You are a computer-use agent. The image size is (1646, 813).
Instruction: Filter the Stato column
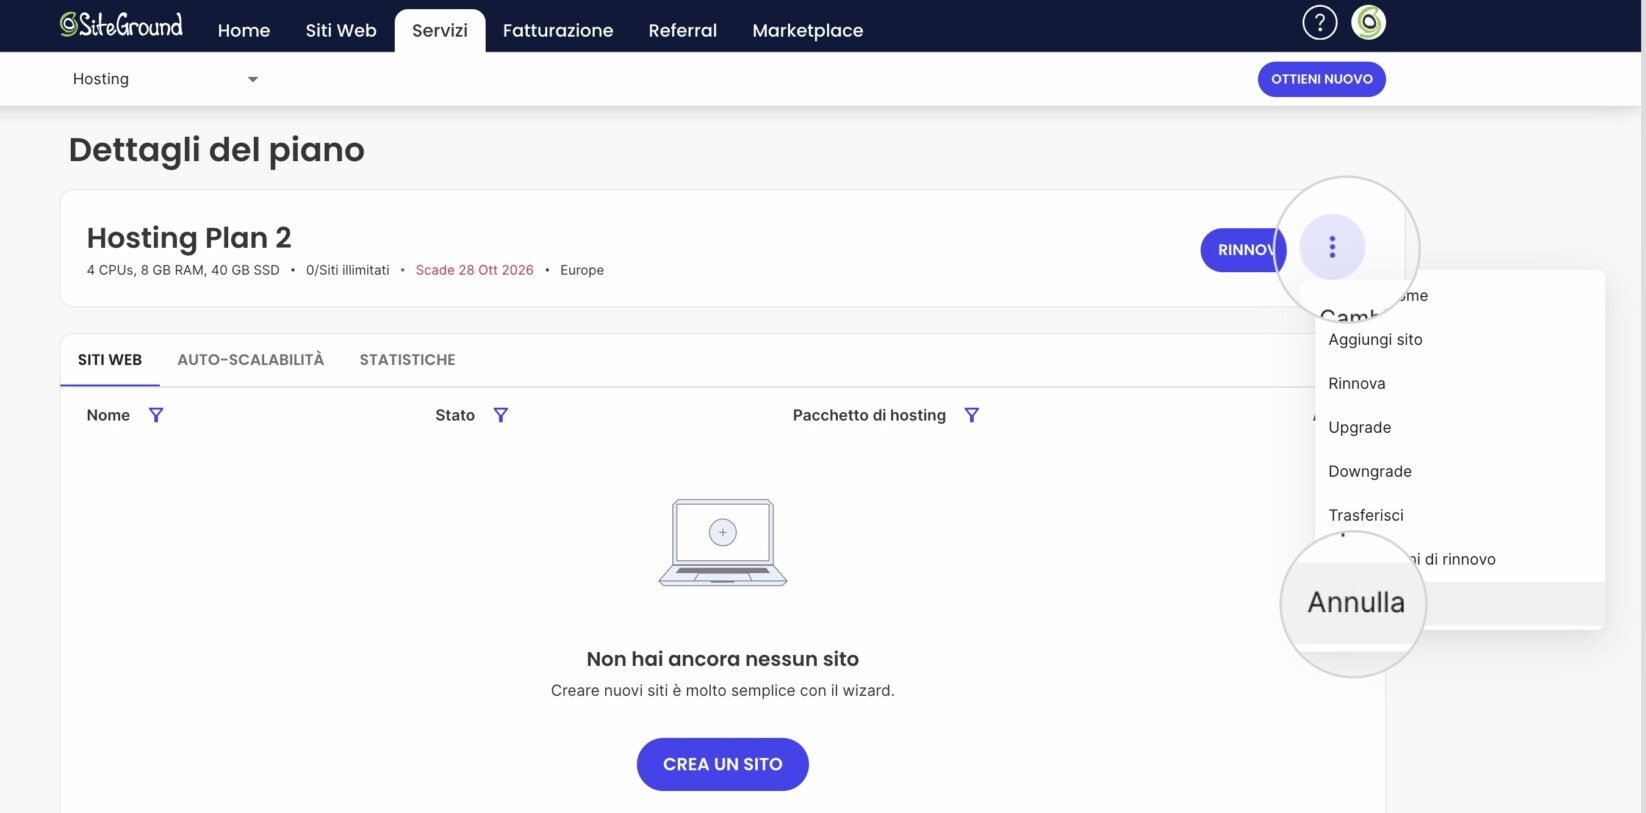coord(501,415)
